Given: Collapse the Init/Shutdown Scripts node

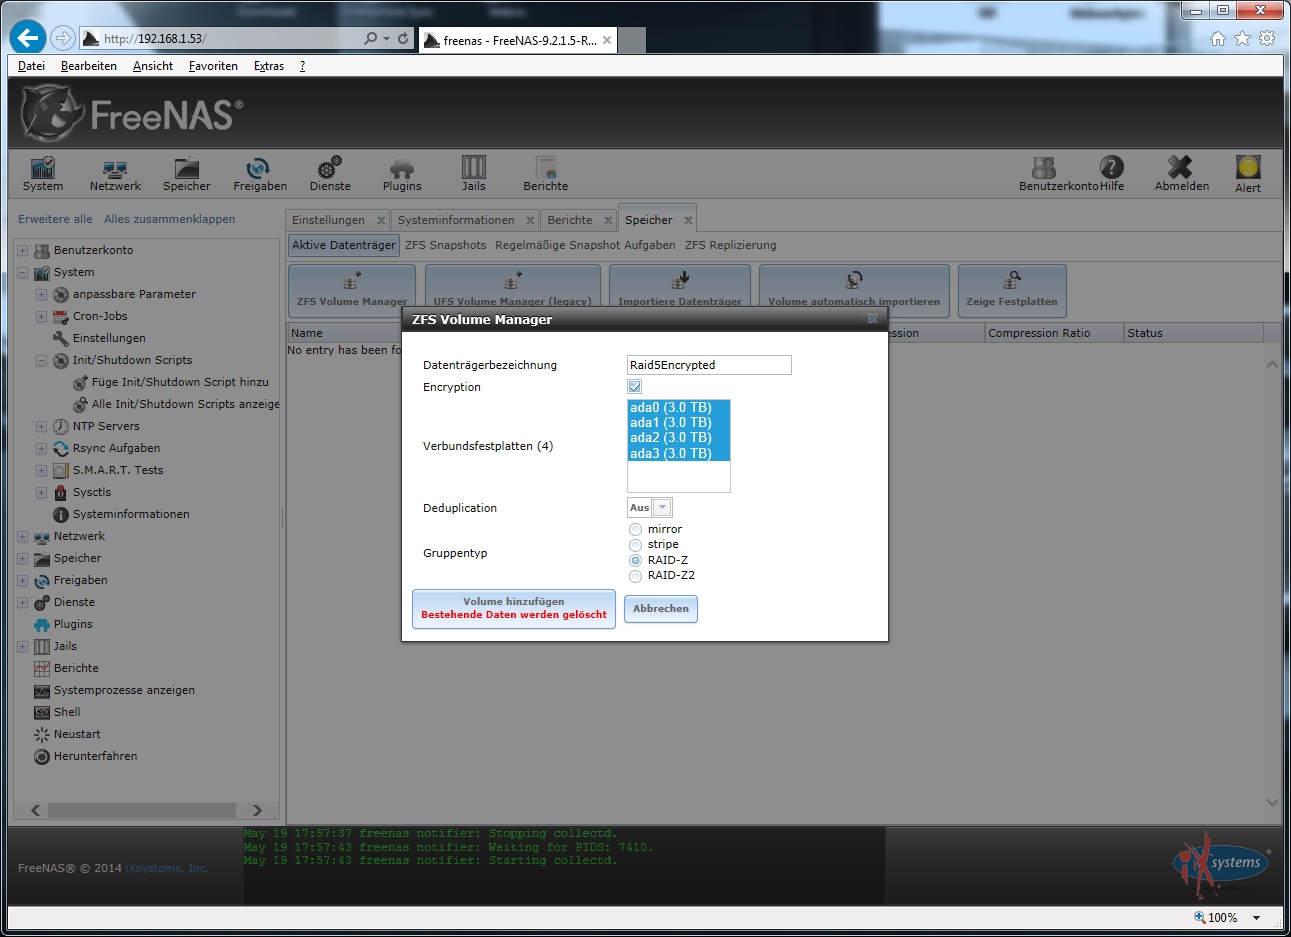Looking at the screenshot, I should click(x=41, y=360).
